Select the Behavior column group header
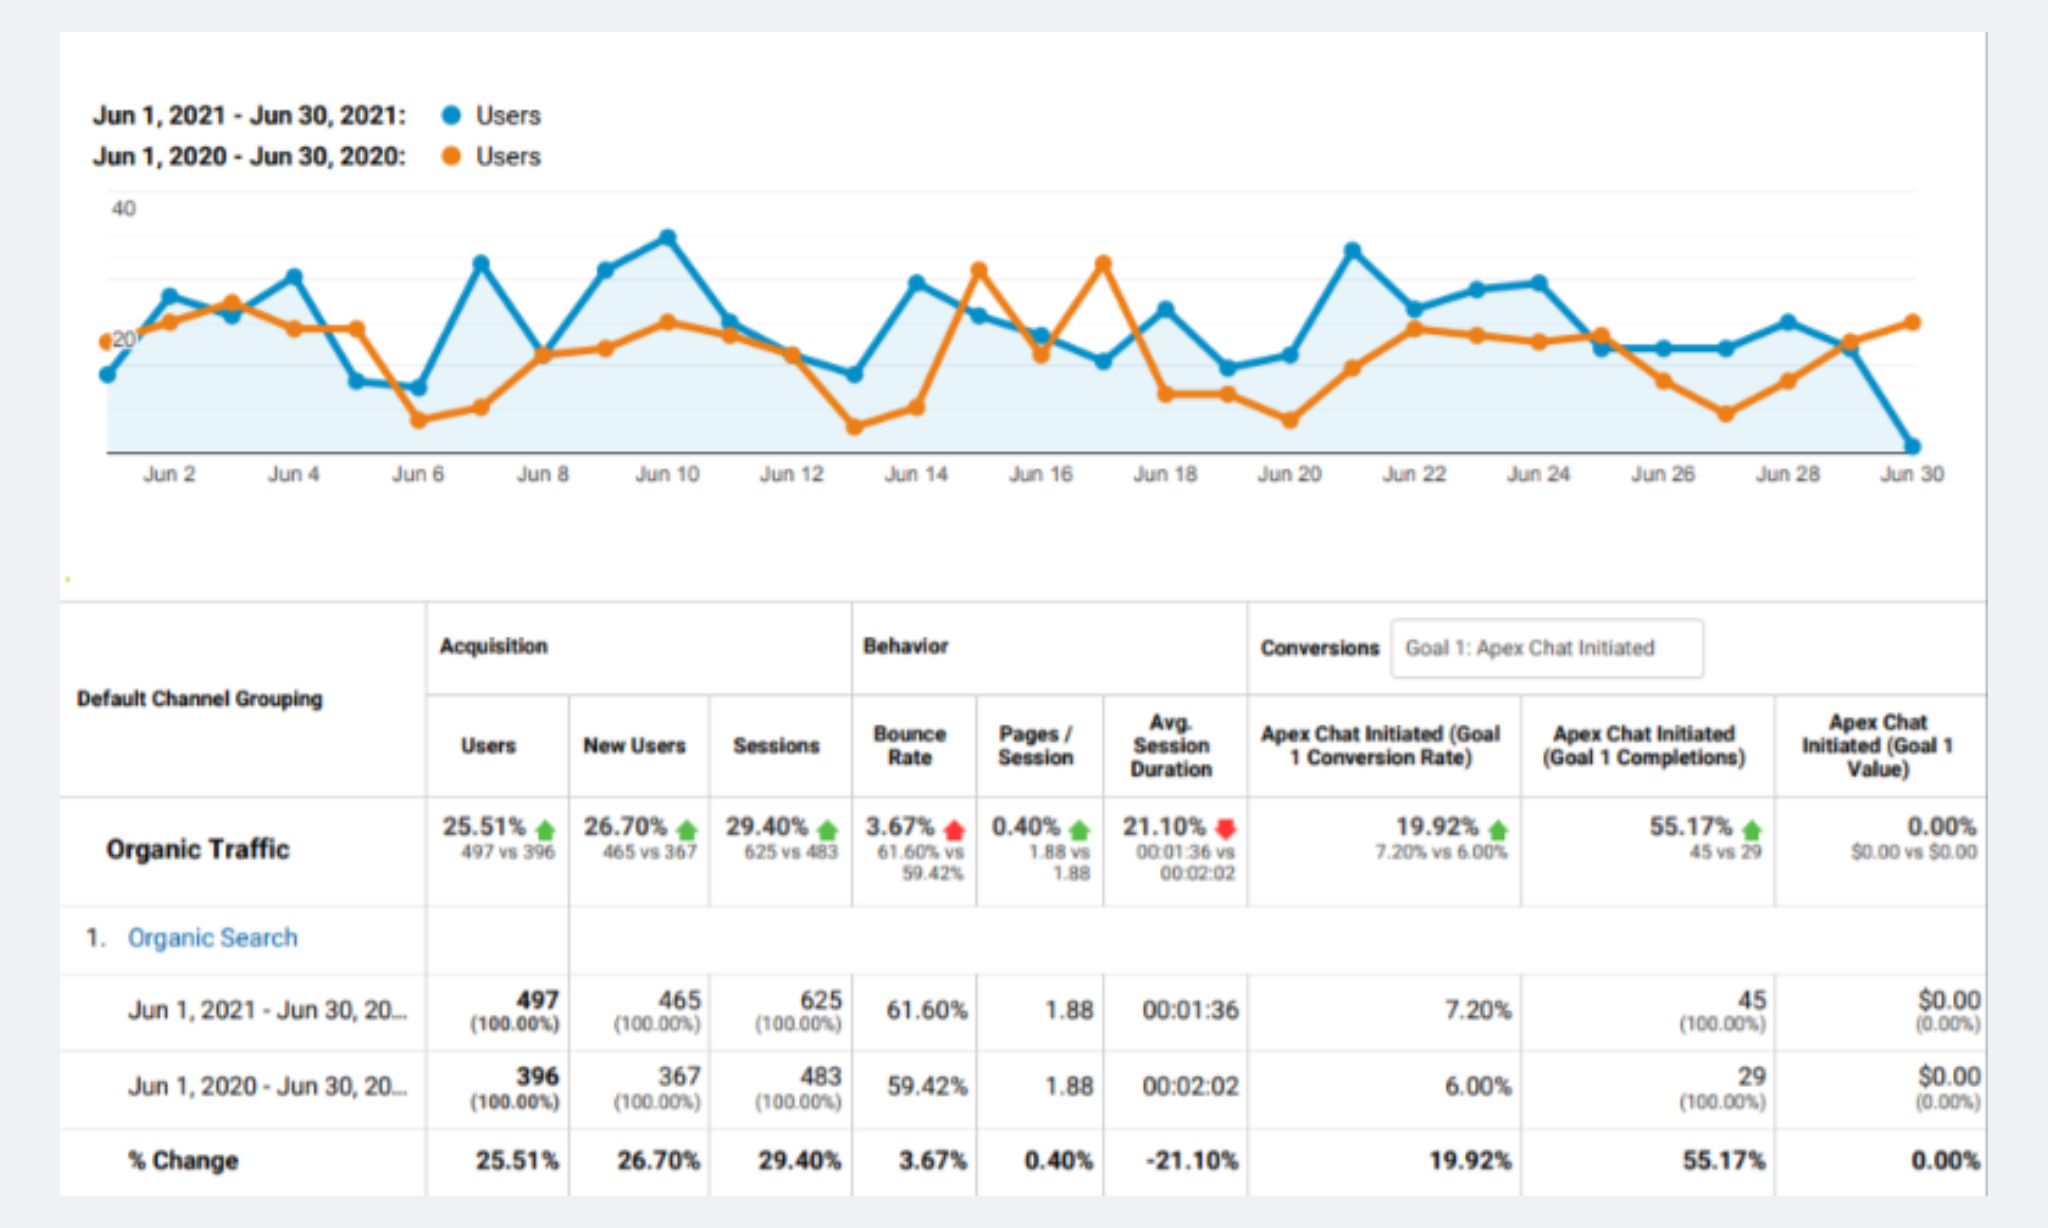 click(x=905, y=646)
